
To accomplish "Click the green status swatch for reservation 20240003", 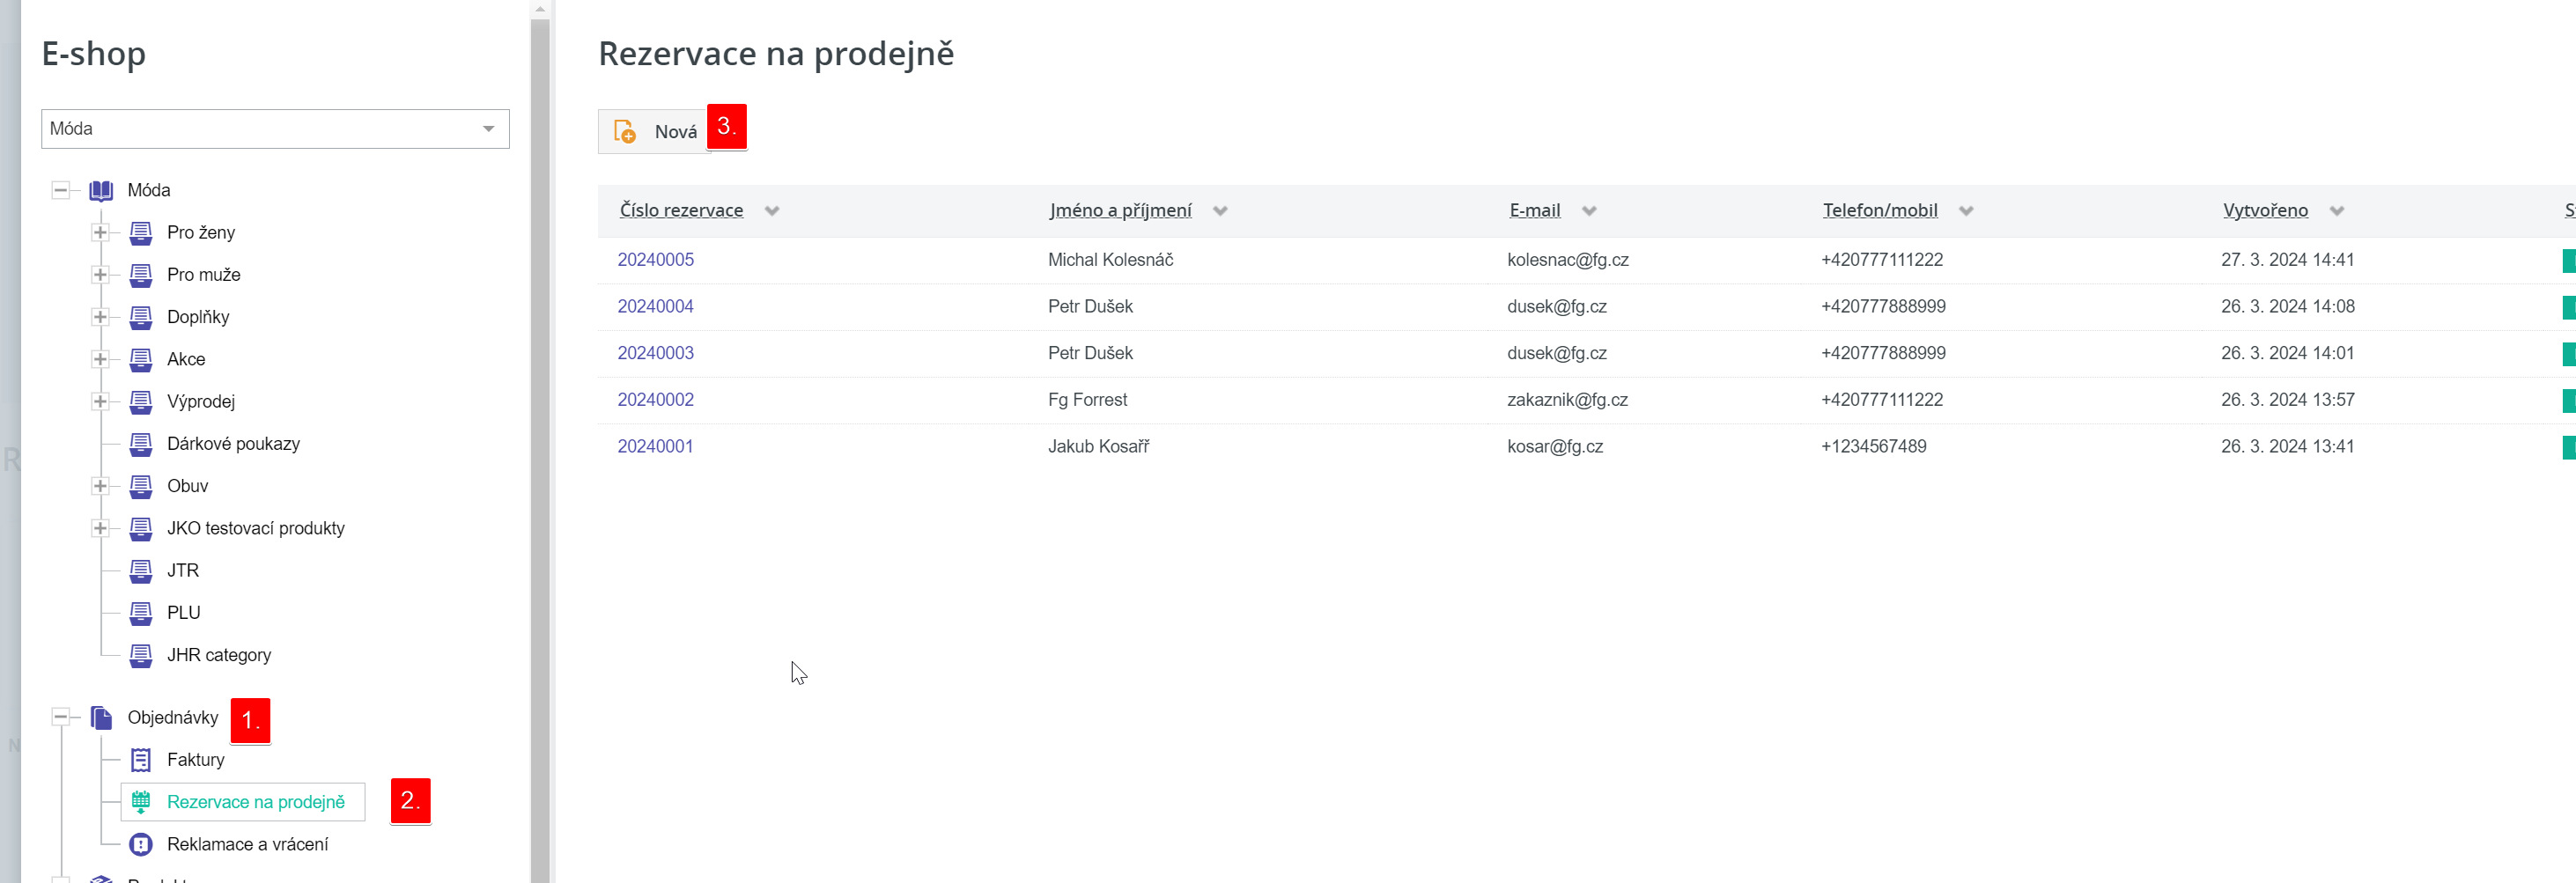I will 2567,354.
